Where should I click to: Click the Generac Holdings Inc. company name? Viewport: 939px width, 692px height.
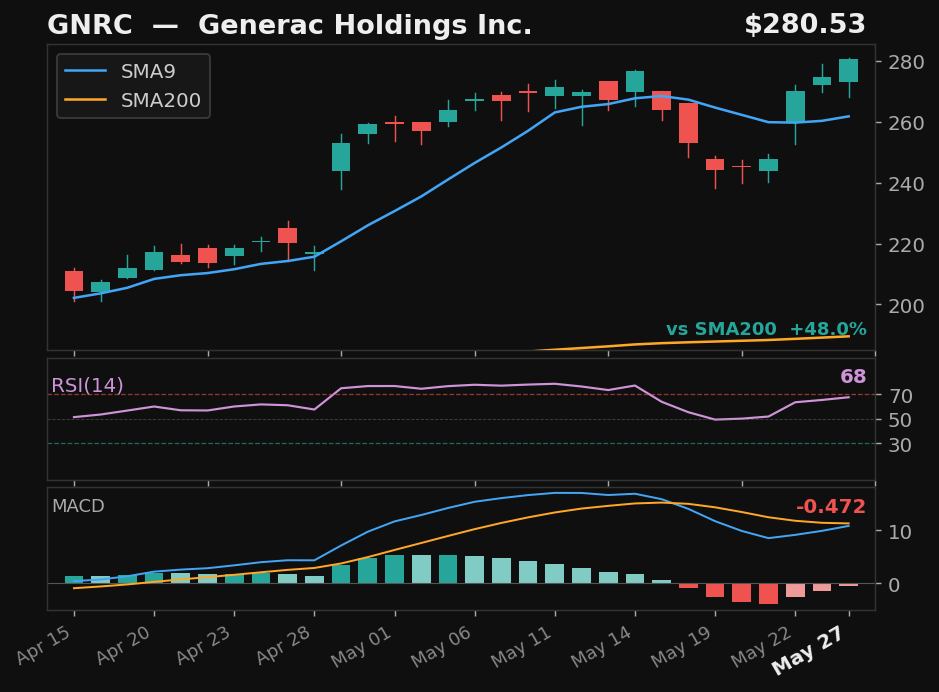coord(365,25)
